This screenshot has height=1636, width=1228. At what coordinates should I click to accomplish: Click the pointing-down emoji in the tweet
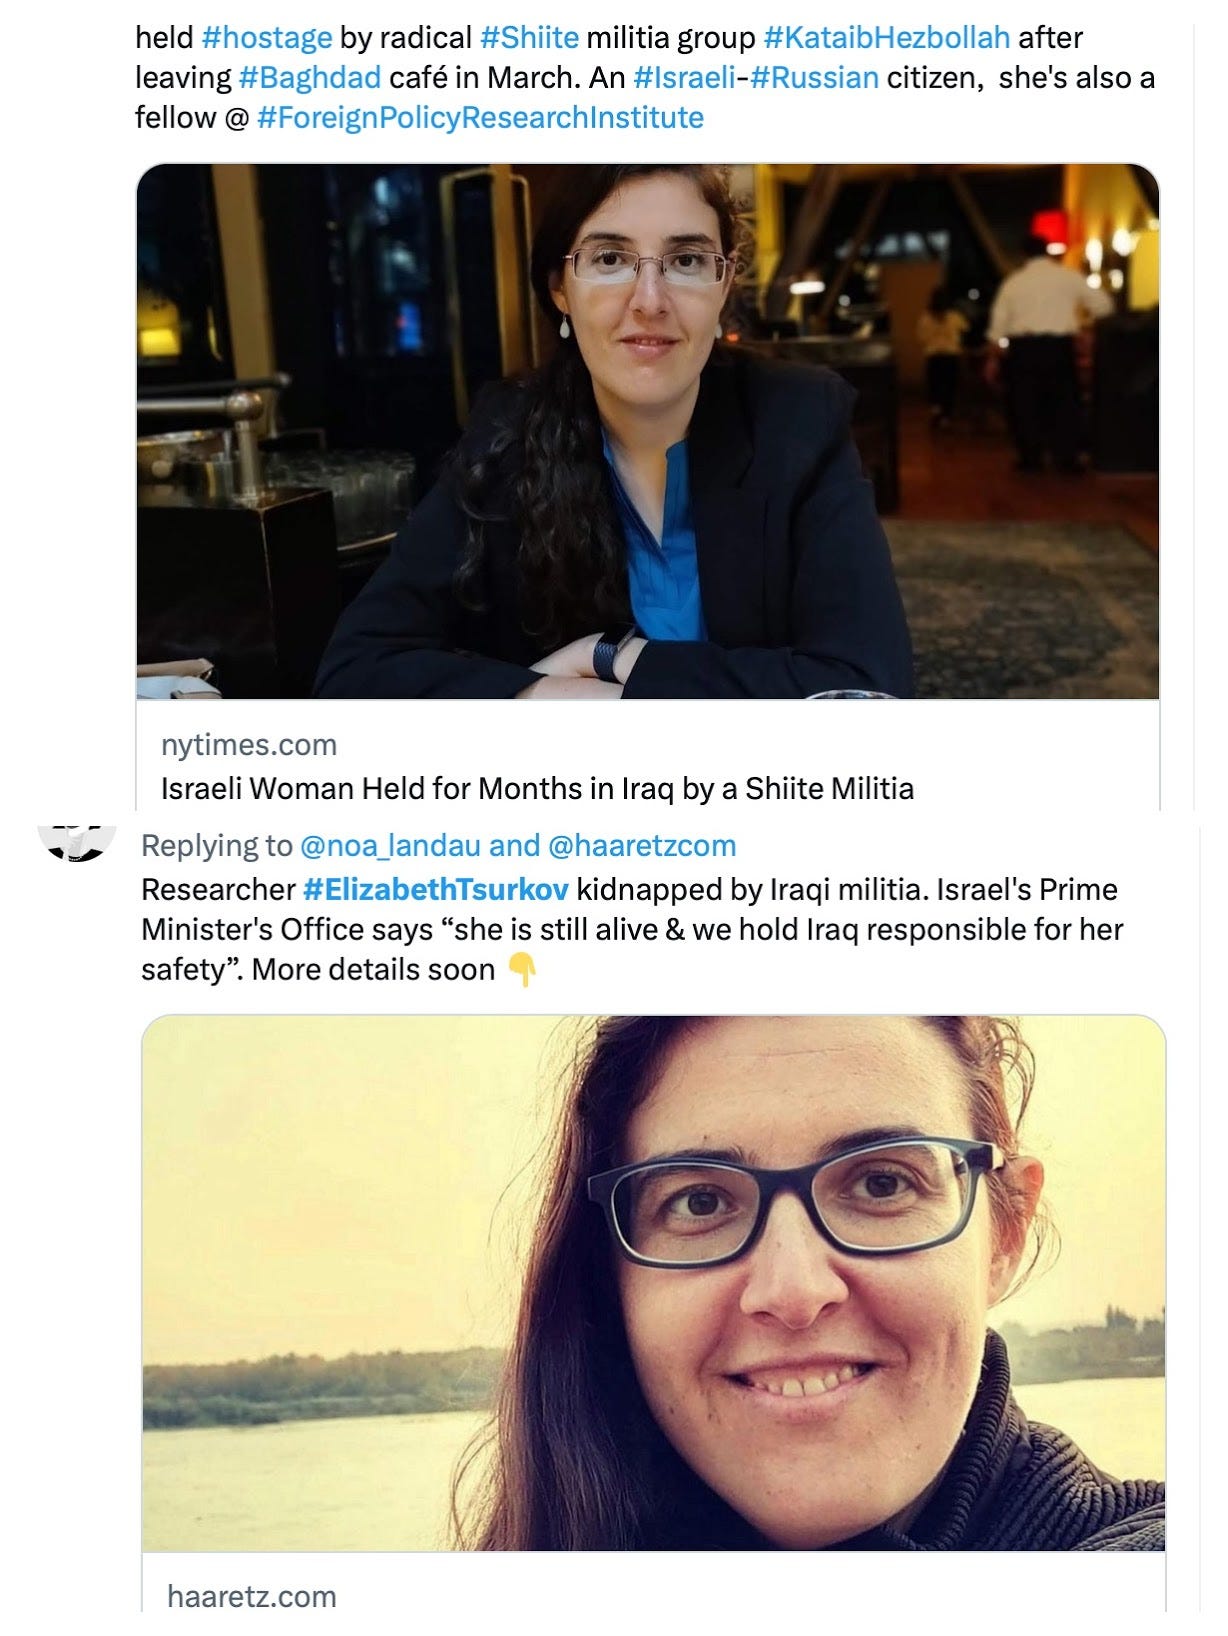[522, 970]
